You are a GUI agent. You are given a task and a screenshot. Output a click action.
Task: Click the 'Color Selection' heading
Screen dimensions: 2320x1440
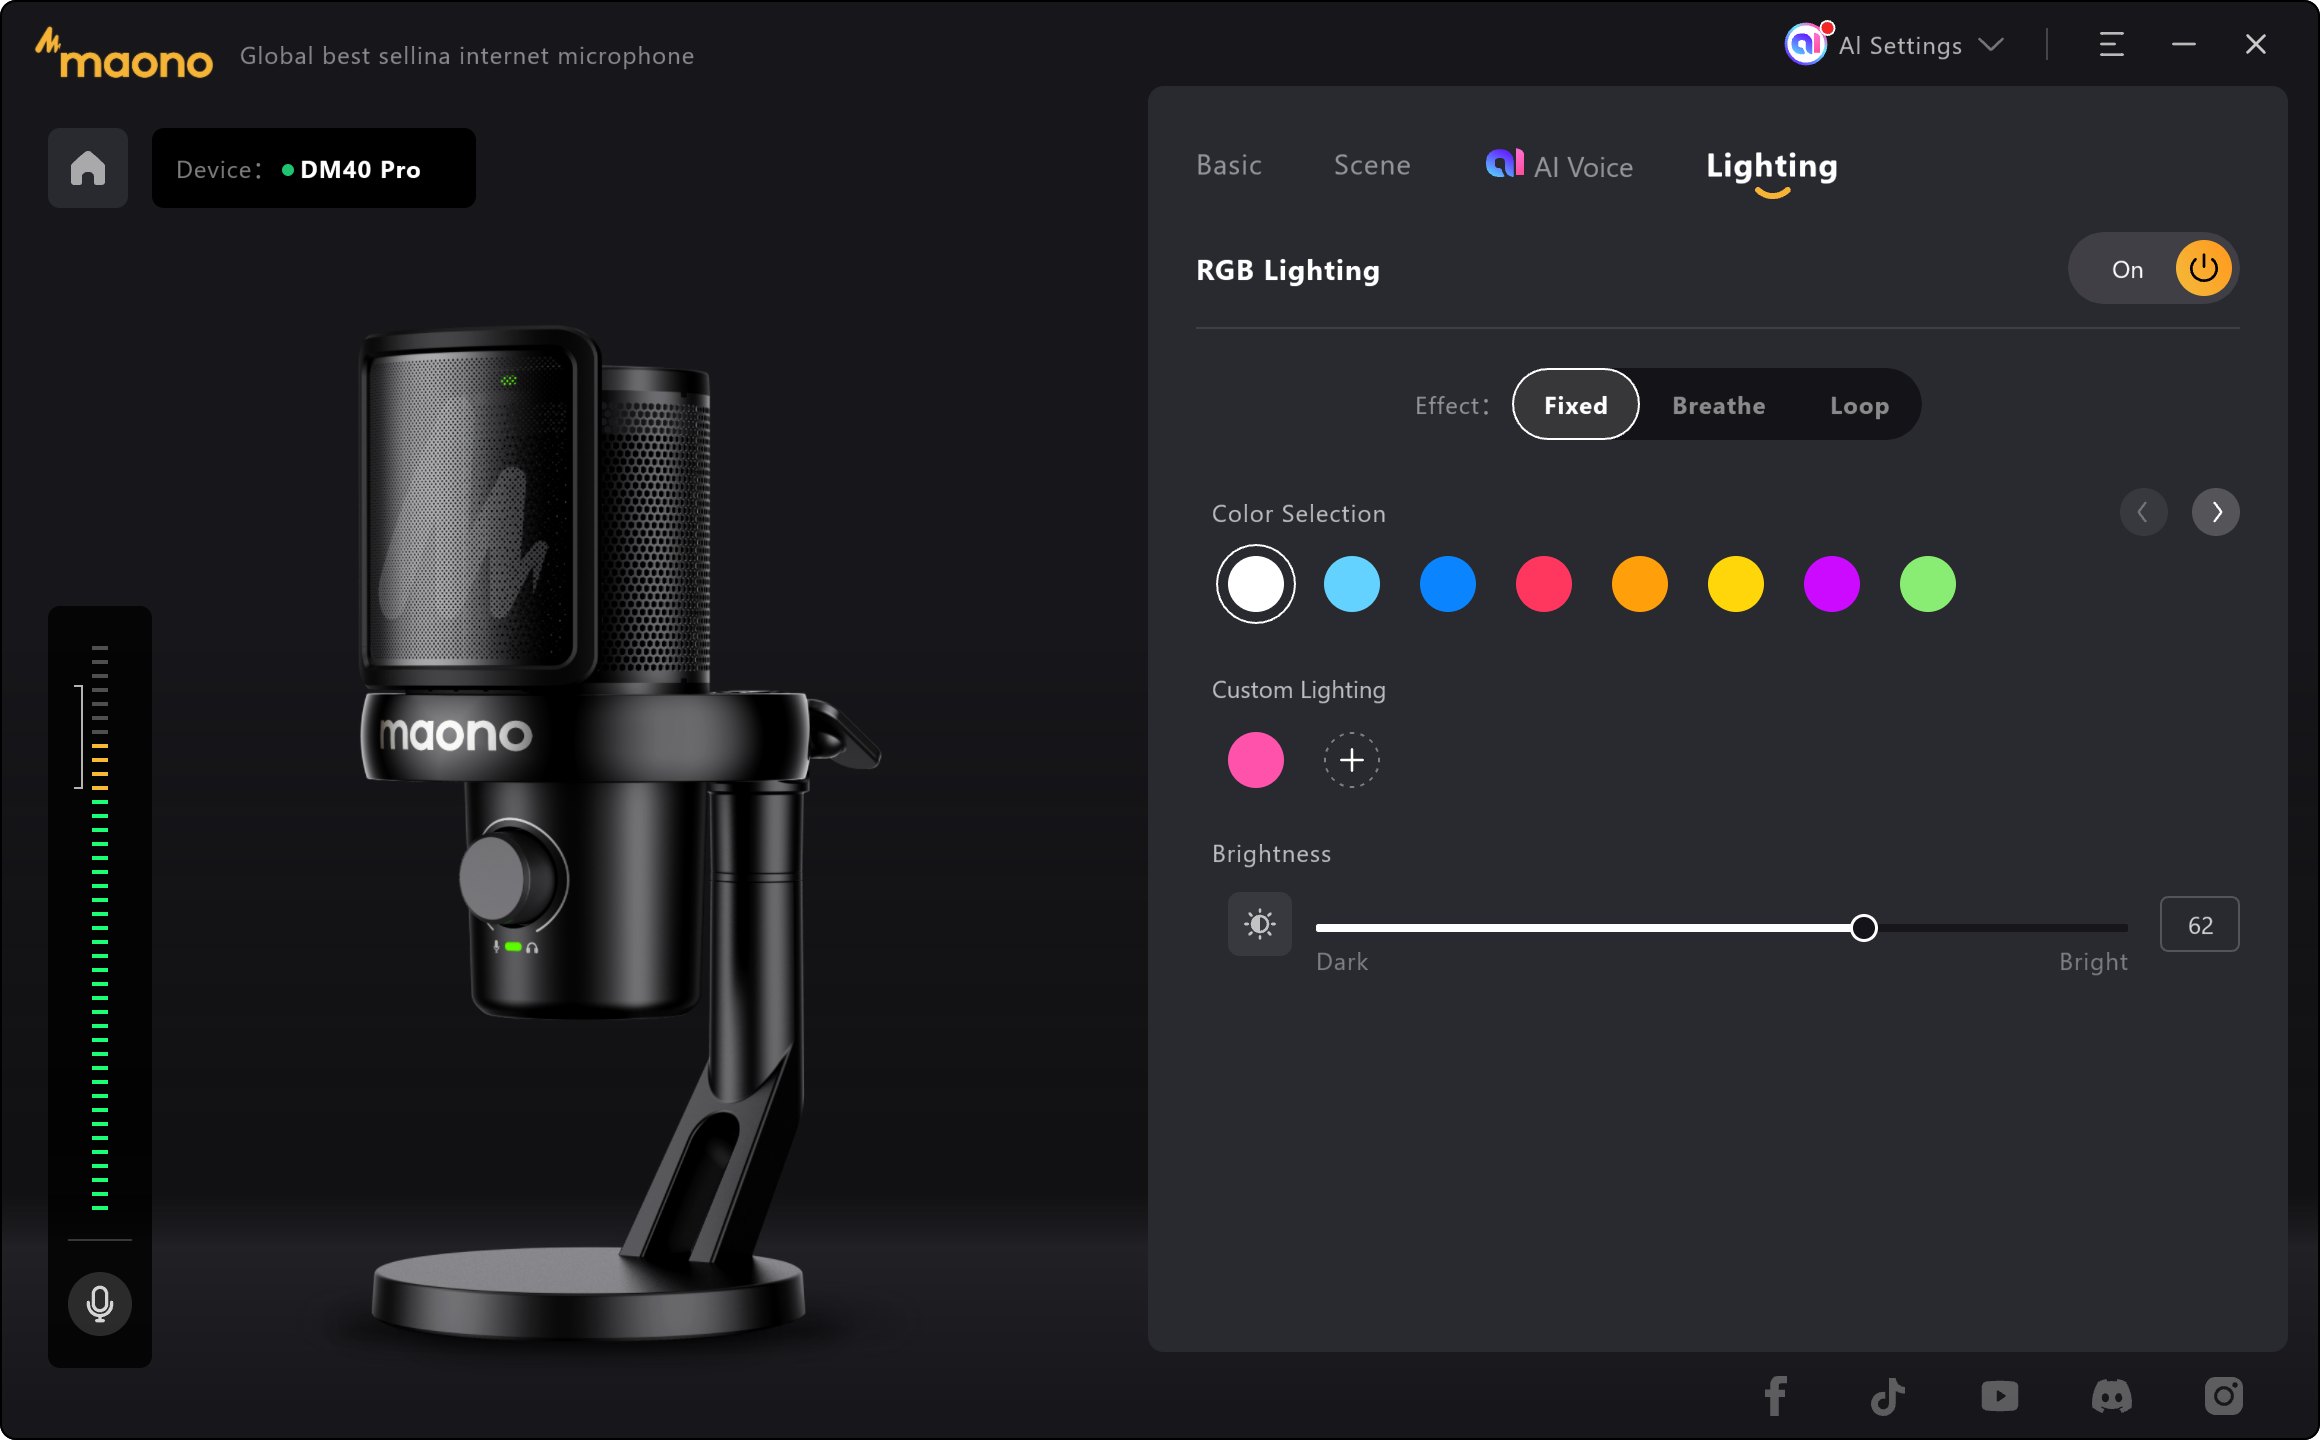tap(1298, 513)
